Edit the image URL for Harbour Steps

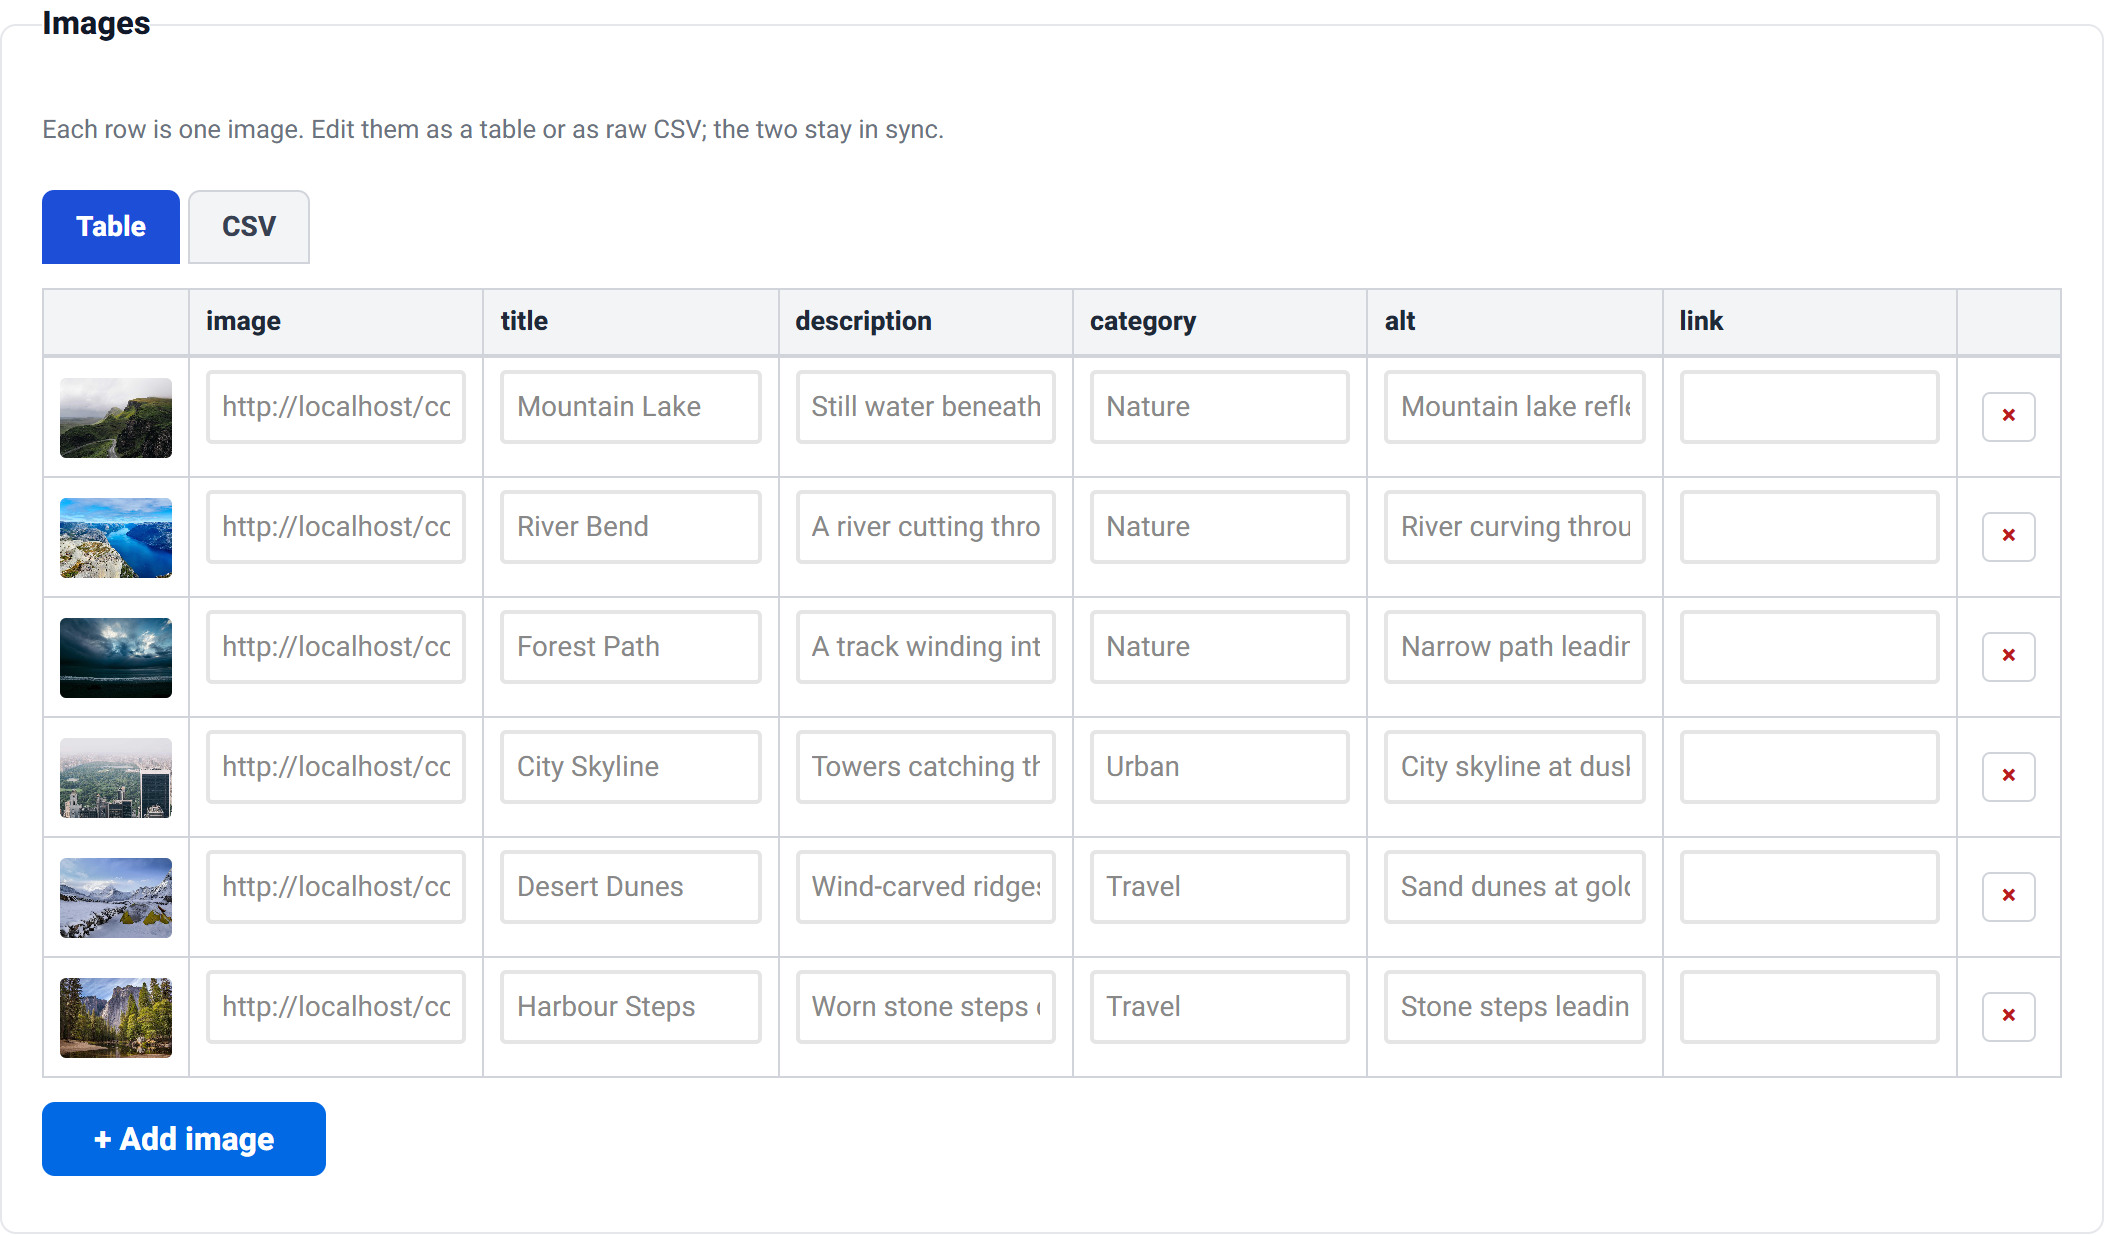tap(336, 1007)
